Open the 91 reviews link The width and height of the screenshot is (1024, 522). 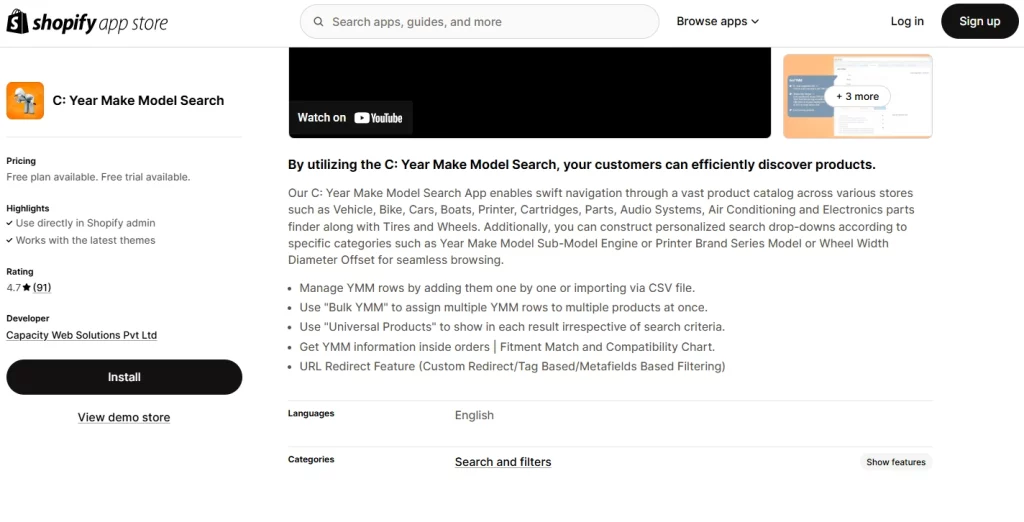42,288
